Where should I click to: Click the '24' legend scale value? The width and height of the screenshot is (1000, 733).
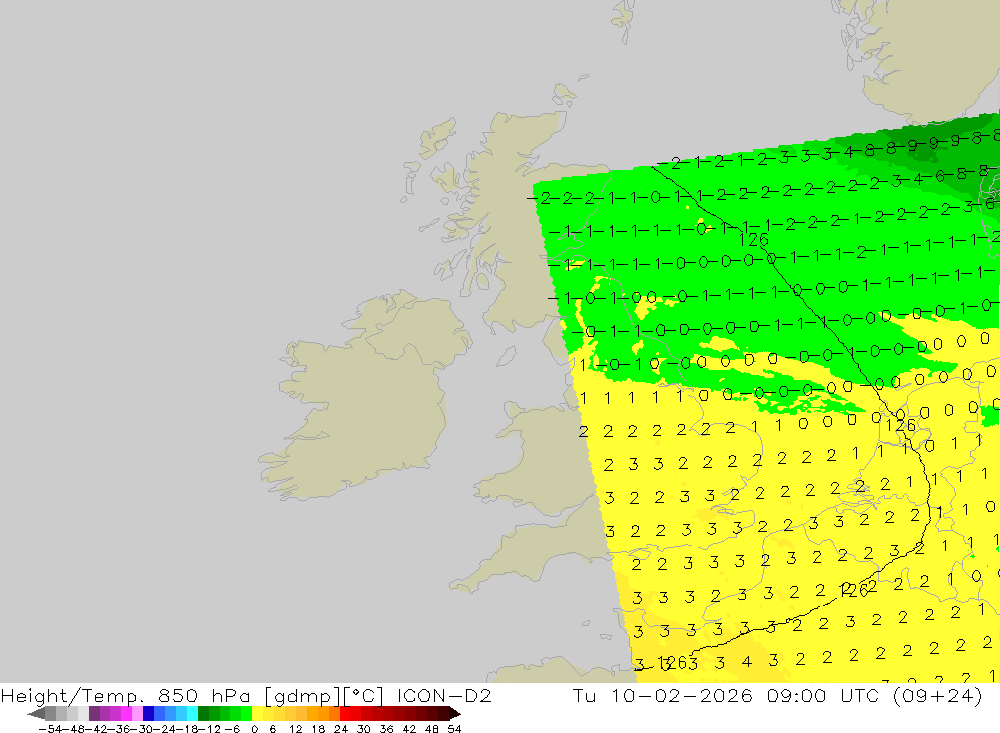(341, 729)
